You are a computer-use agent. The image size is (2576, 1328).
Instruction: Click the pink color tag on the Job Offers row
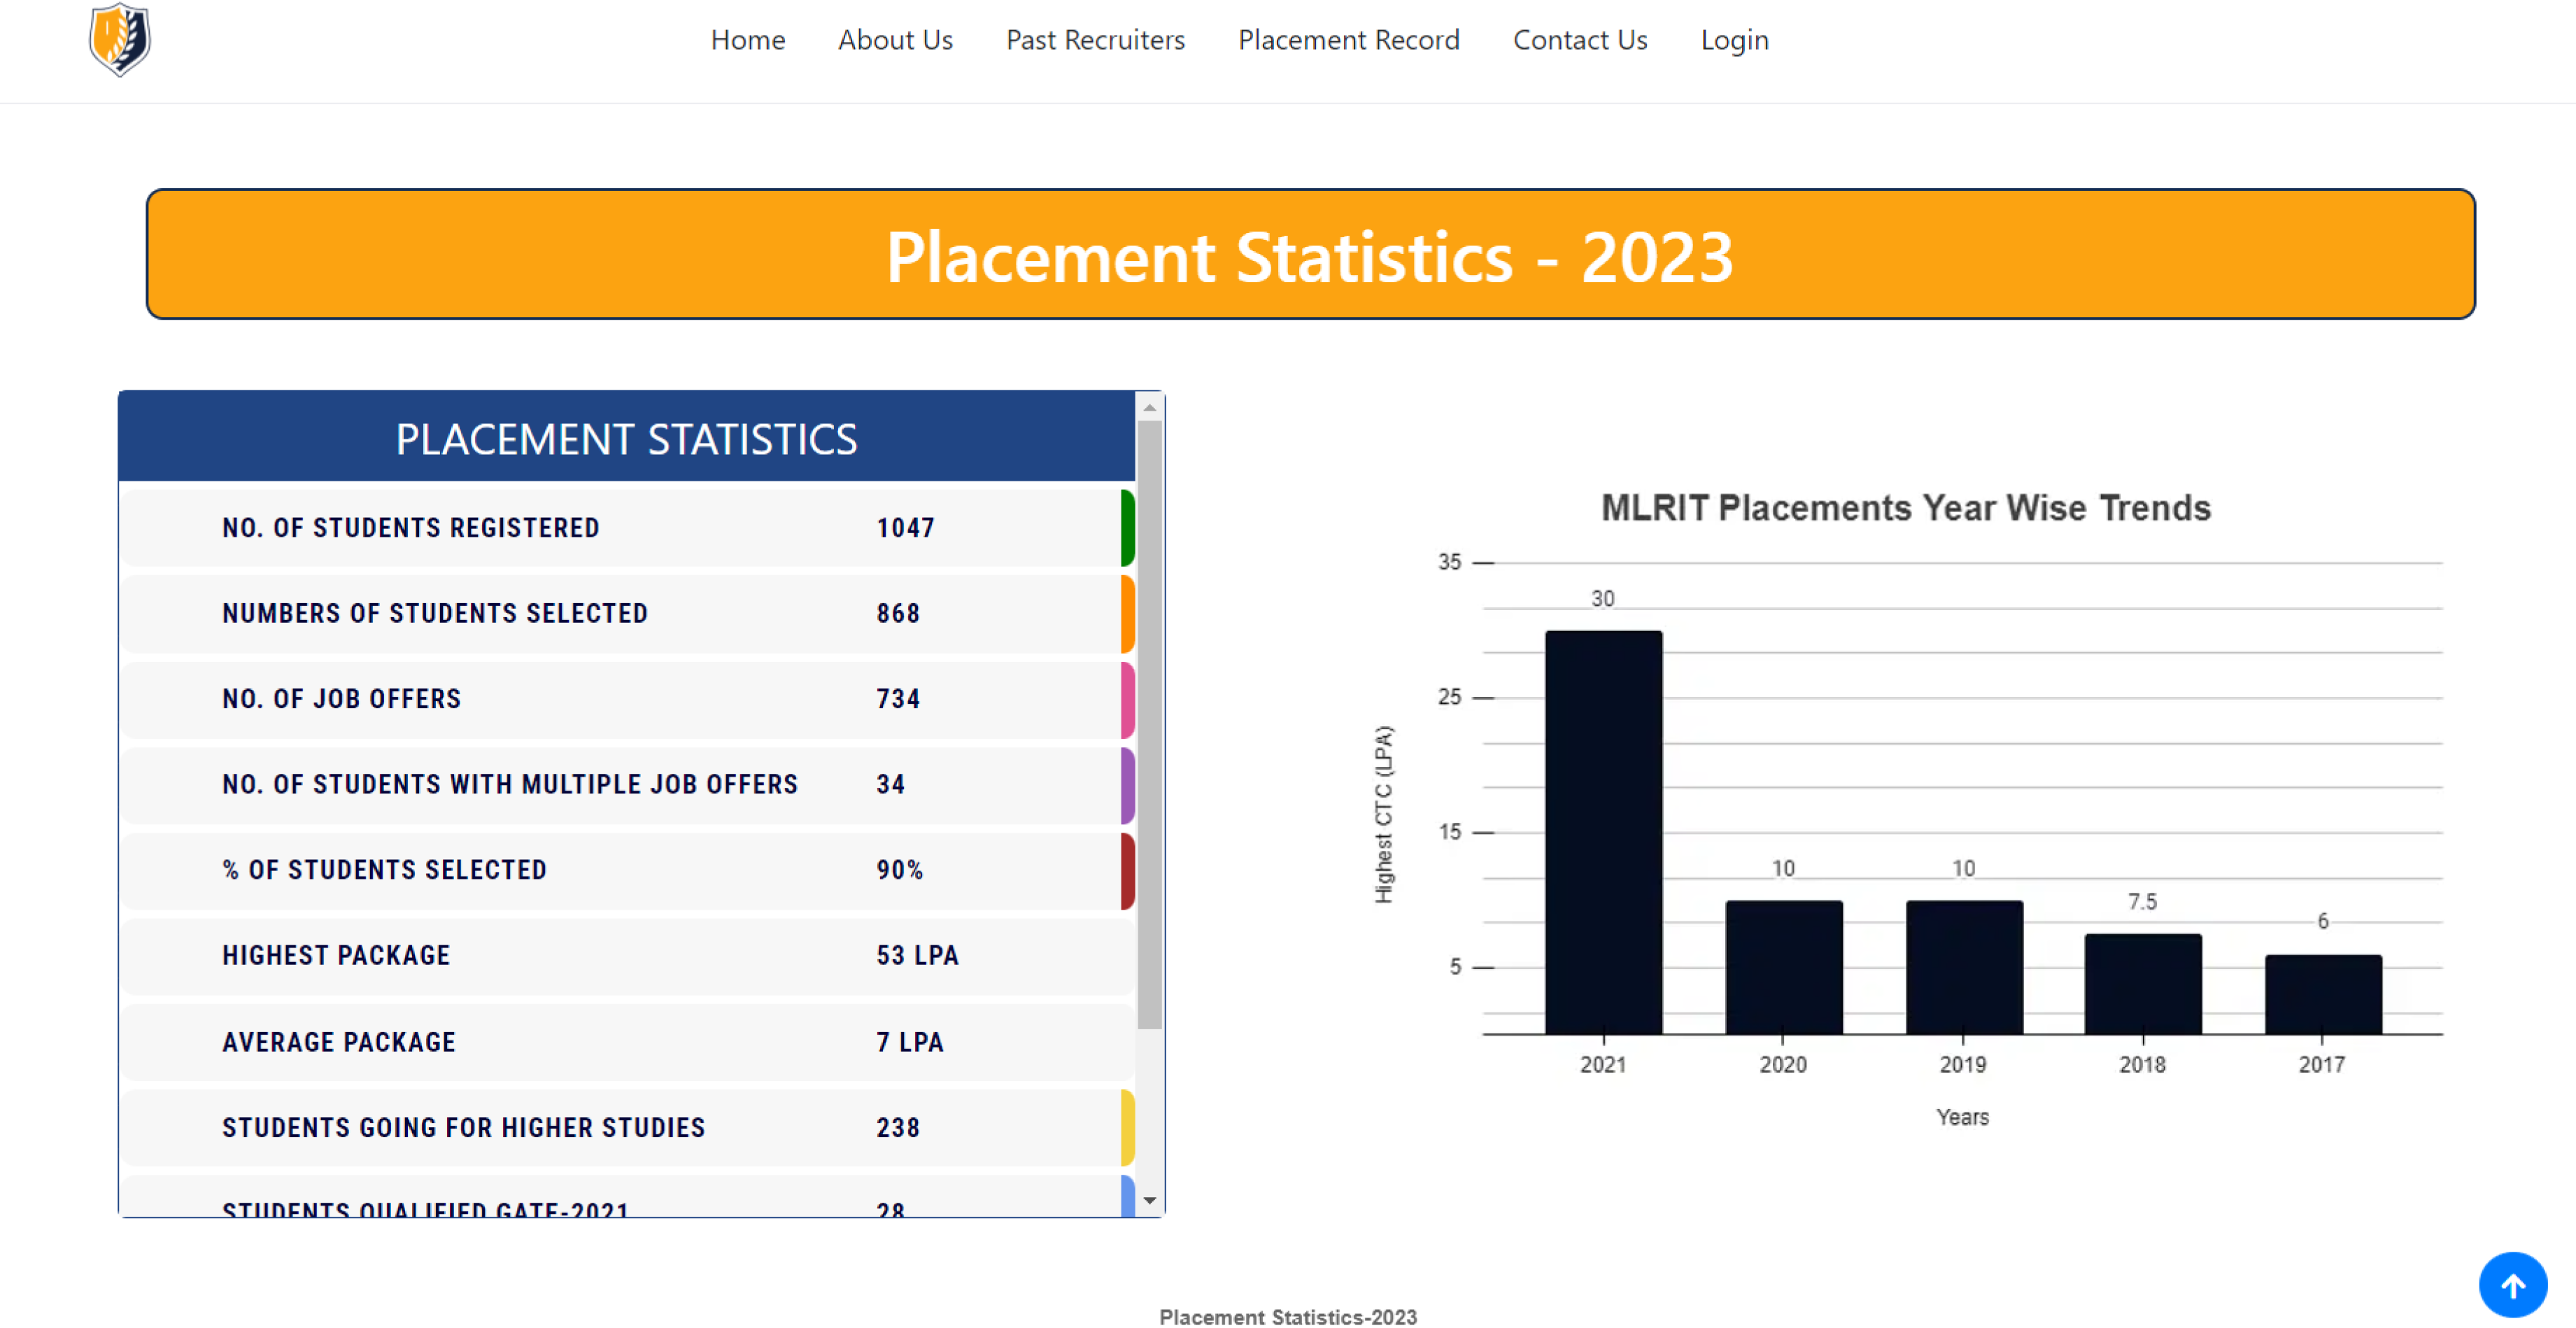1128,699
